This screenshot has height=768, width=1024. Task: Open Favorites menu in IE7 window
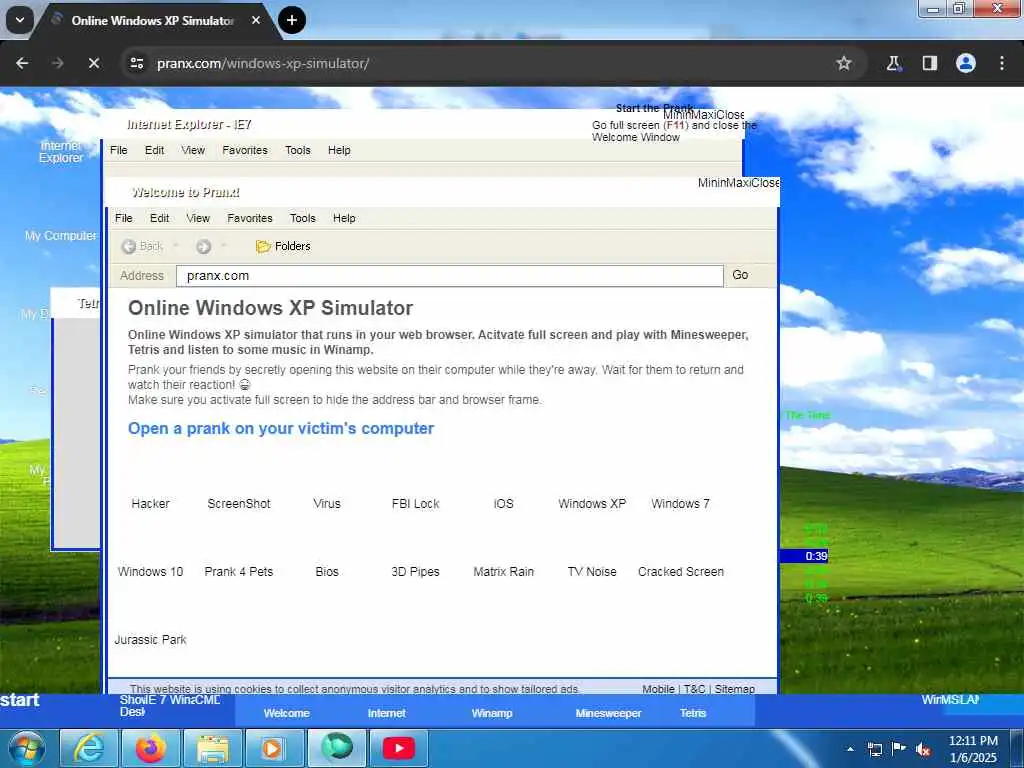pos(245,150)
